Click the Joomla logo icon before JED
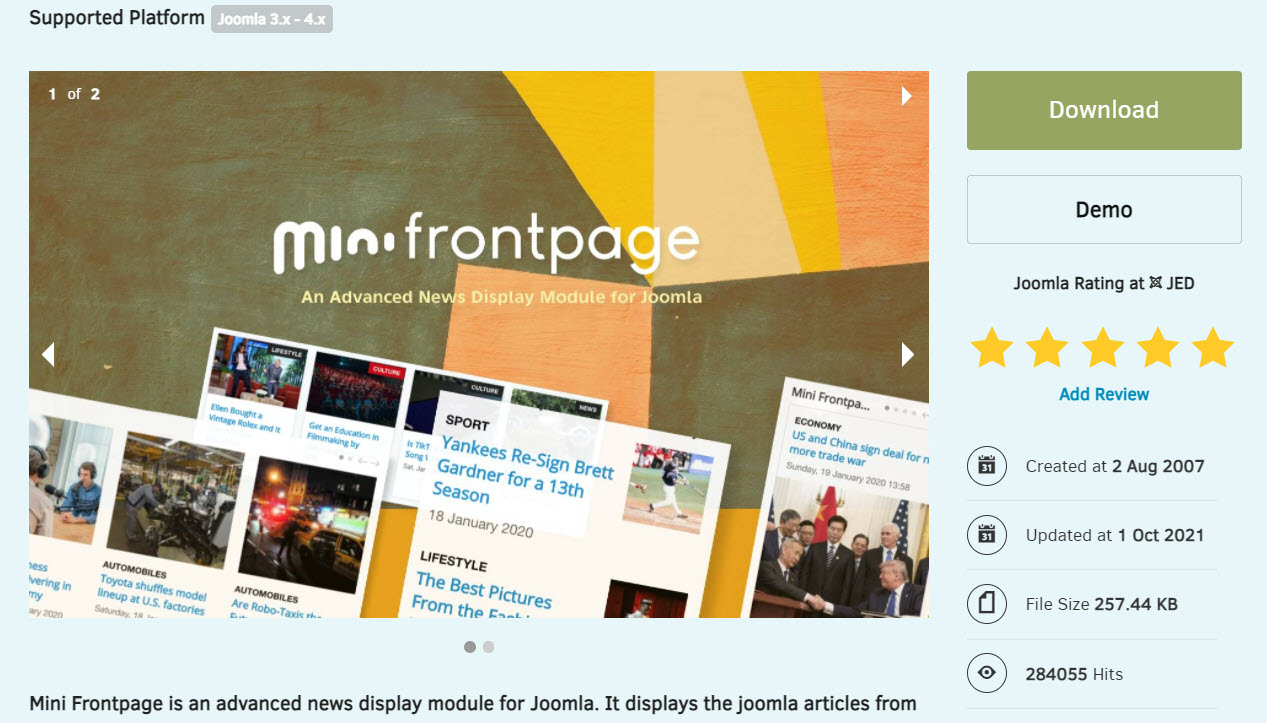The image size is (1267, 723). pyautogui.click(x=1156, y=283)
